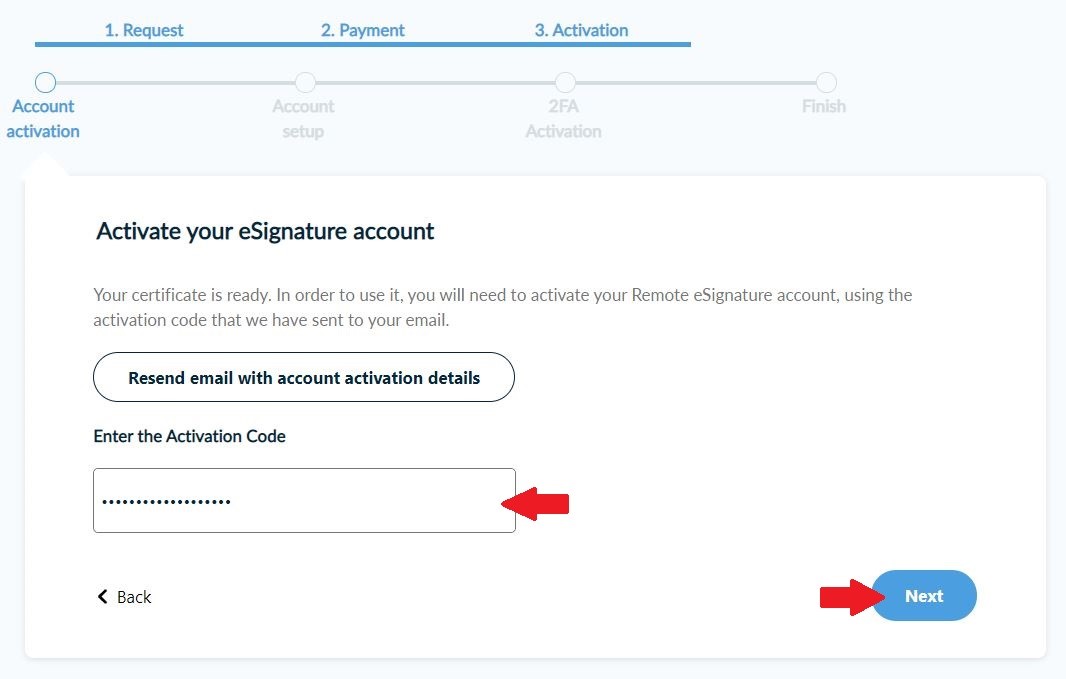Select the Account setup step circle

pos(306,83)
